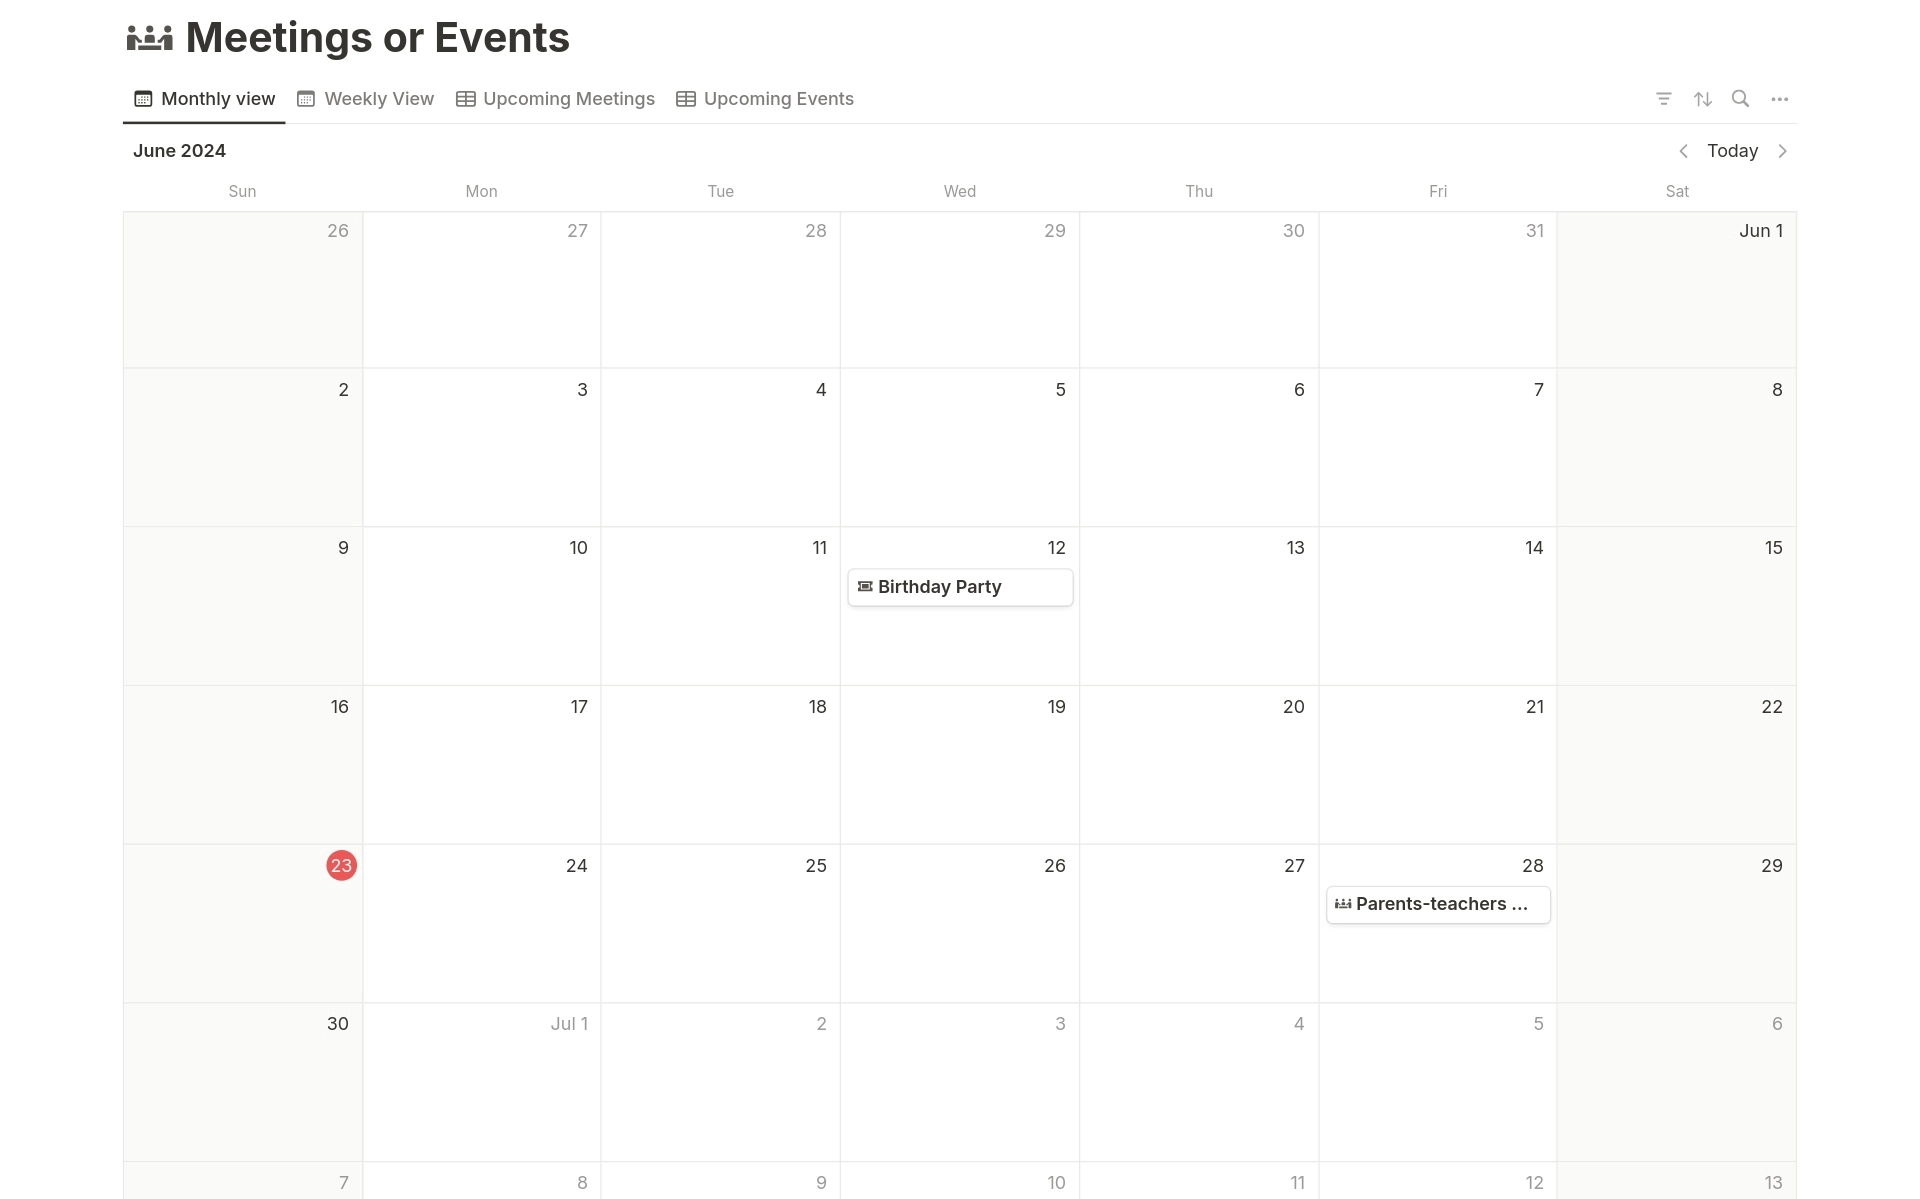Select the Weekly View grid icon

[x=305, y=98]
